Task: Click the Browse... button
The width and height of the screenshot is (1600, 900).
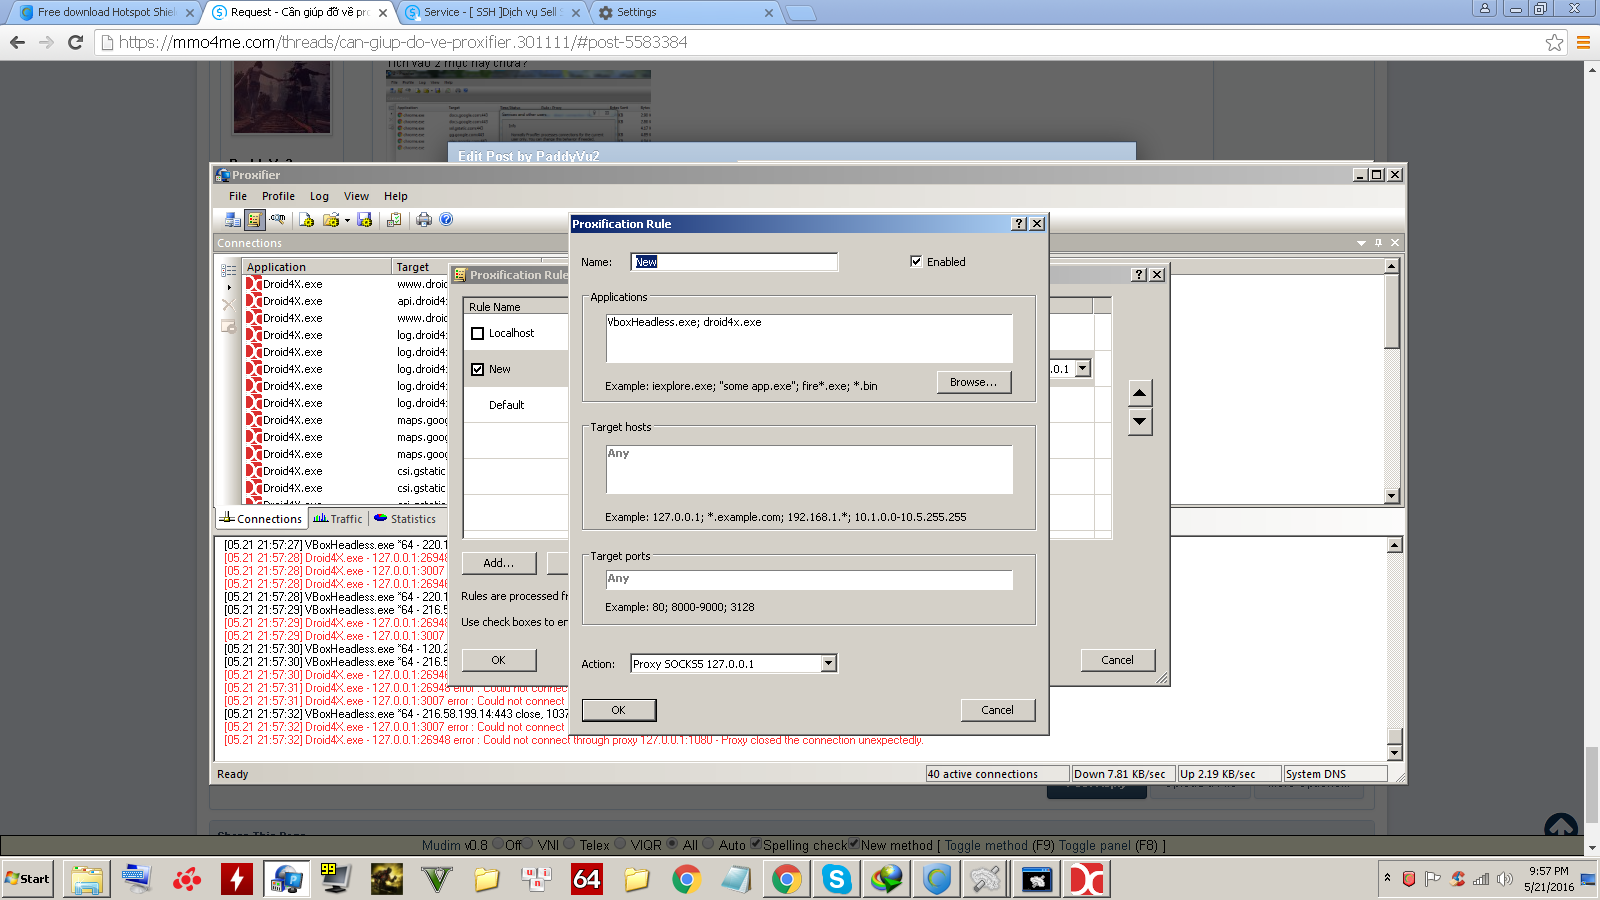Action: click(974, 382)
